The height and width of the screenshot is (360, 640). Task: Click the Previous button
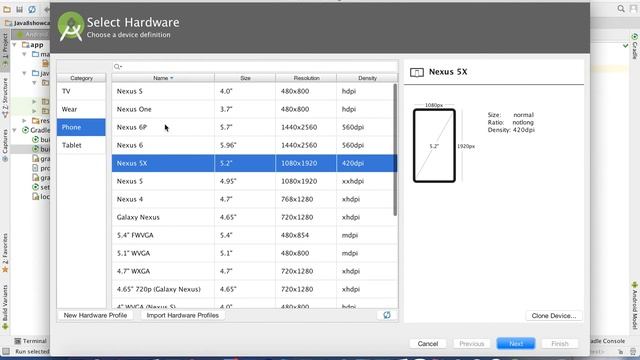pyautogui.click(x=471, y=344)
